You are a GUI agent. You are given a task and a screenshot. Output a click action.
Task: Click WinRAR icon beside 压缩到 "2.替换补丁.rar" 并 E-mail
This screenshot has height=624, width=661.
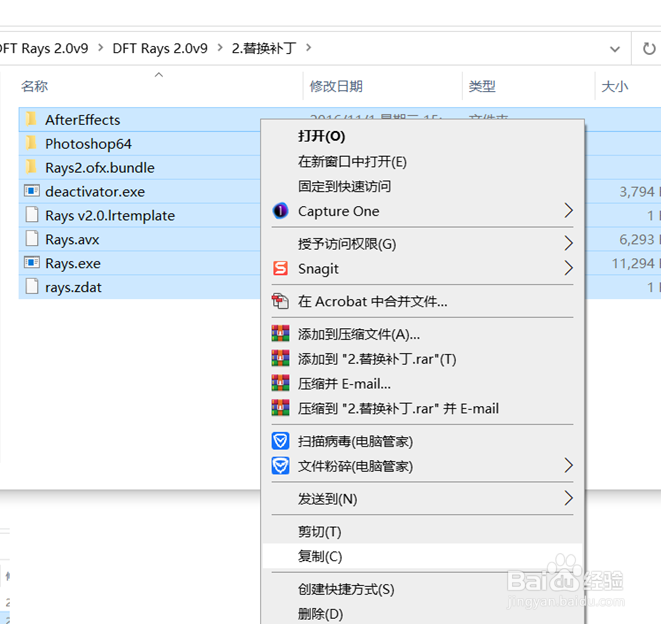click(x=280, y=408)
